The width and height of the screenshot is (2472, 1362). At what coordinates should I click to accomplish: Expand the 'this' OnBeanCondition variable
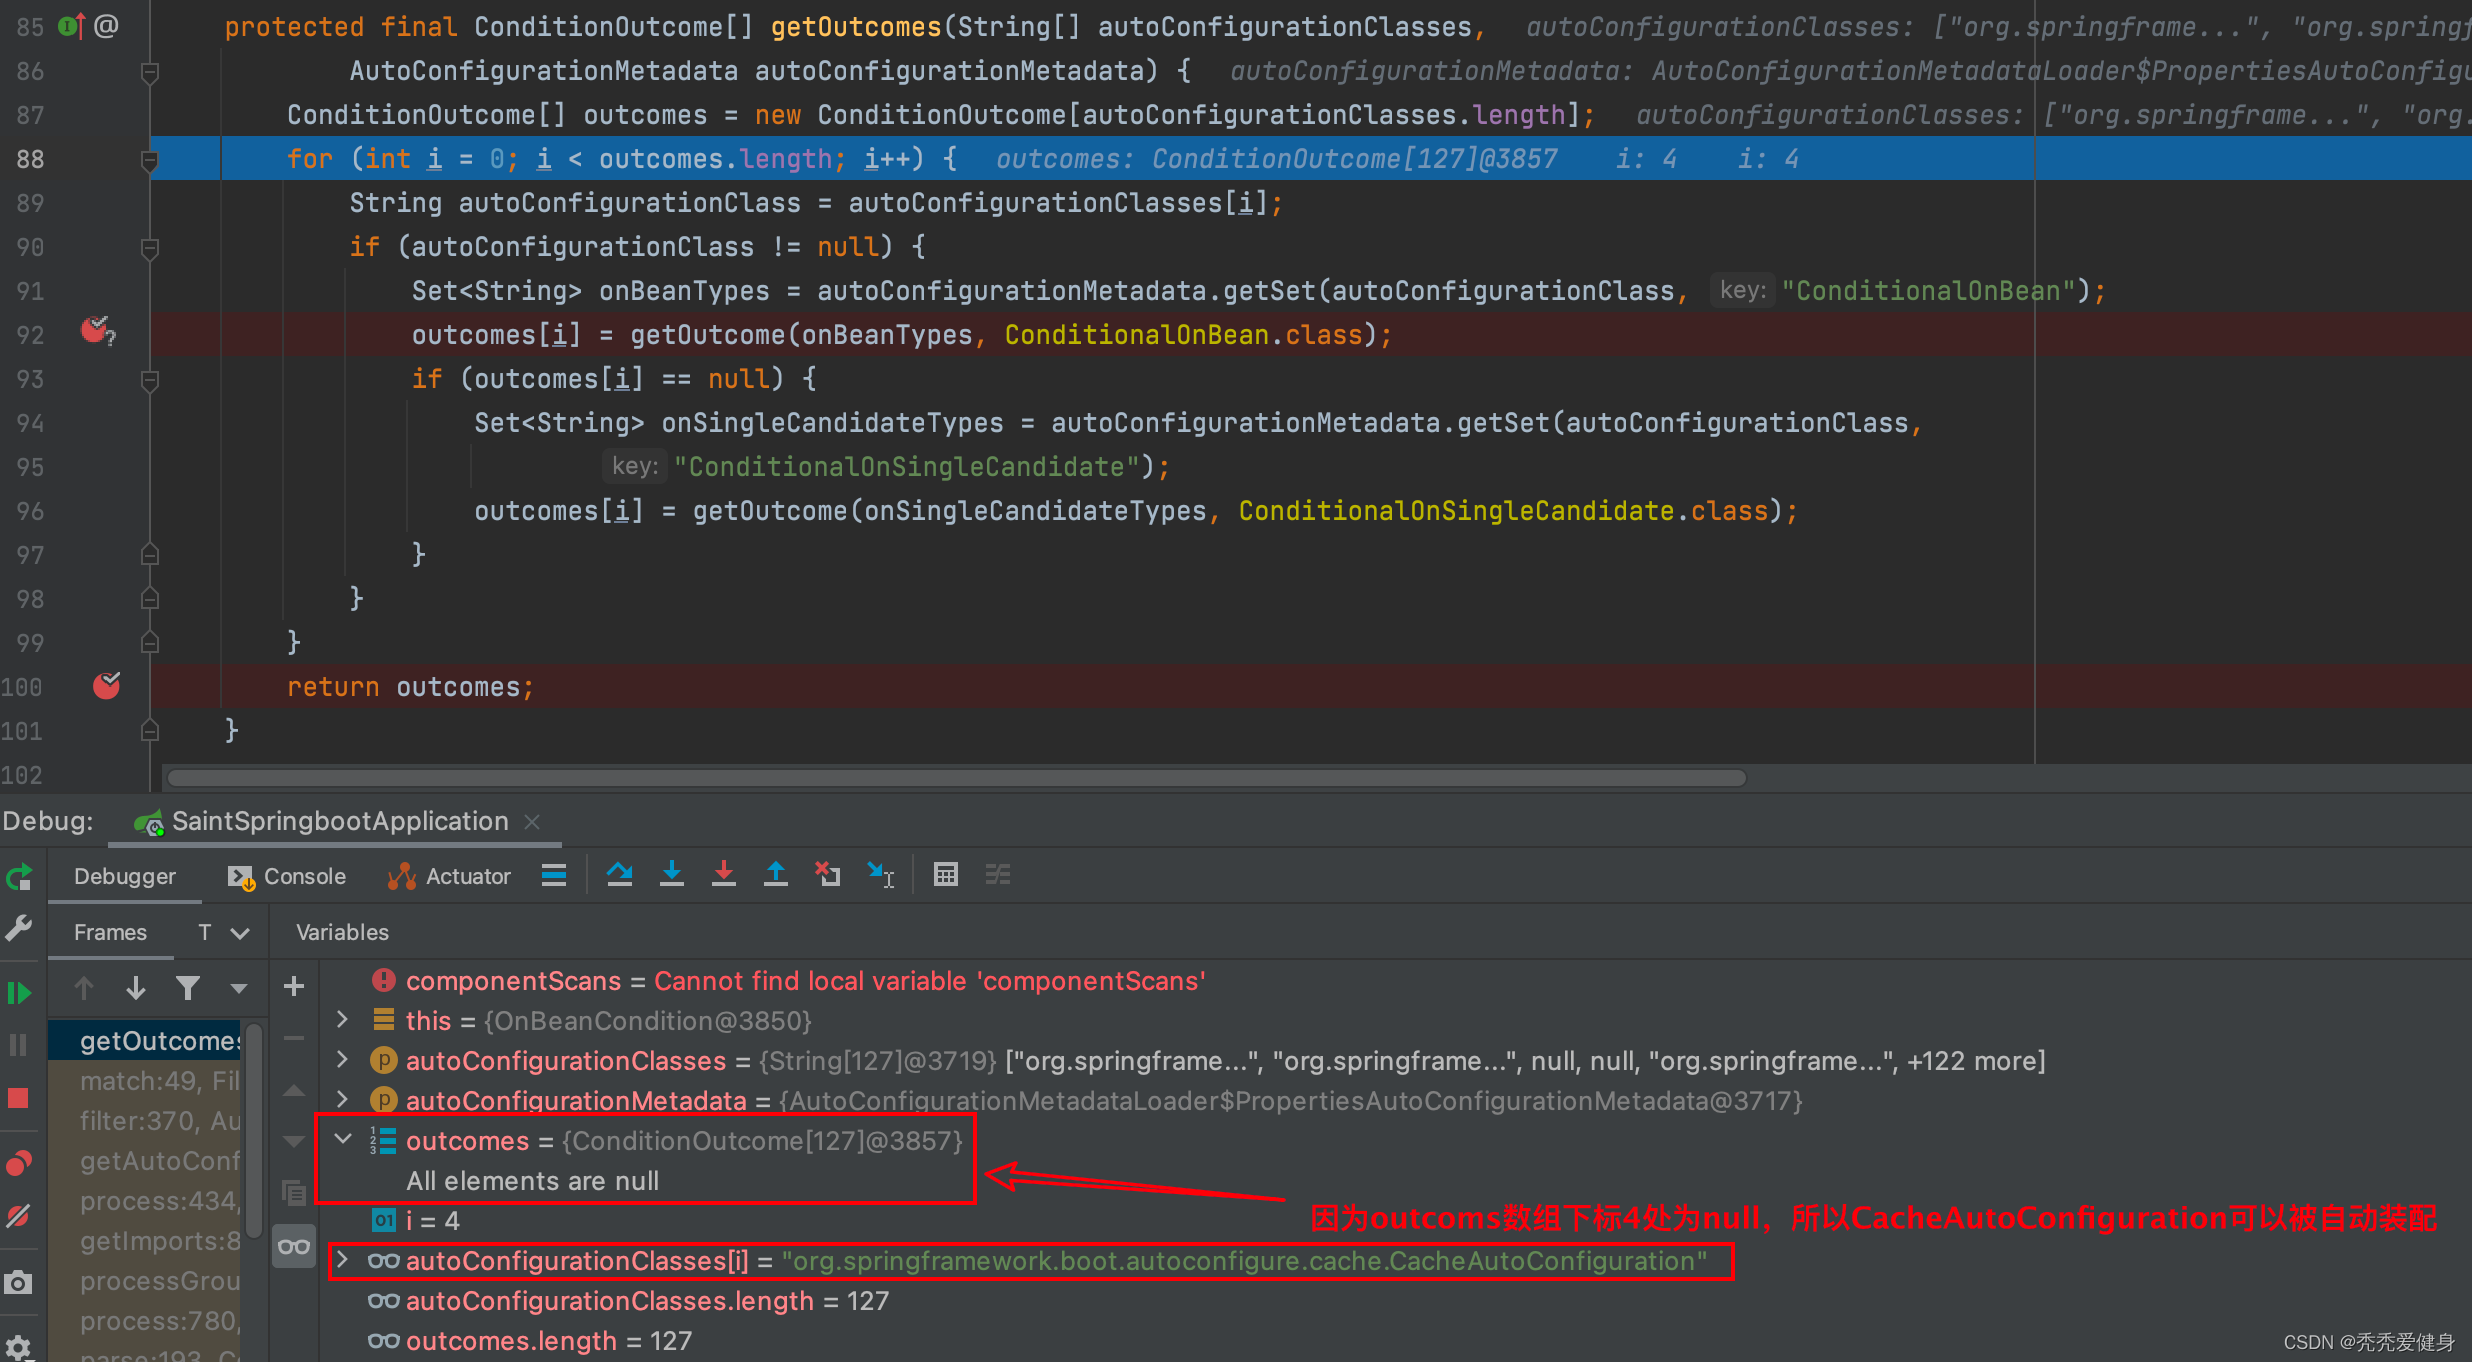point(343,1019)
